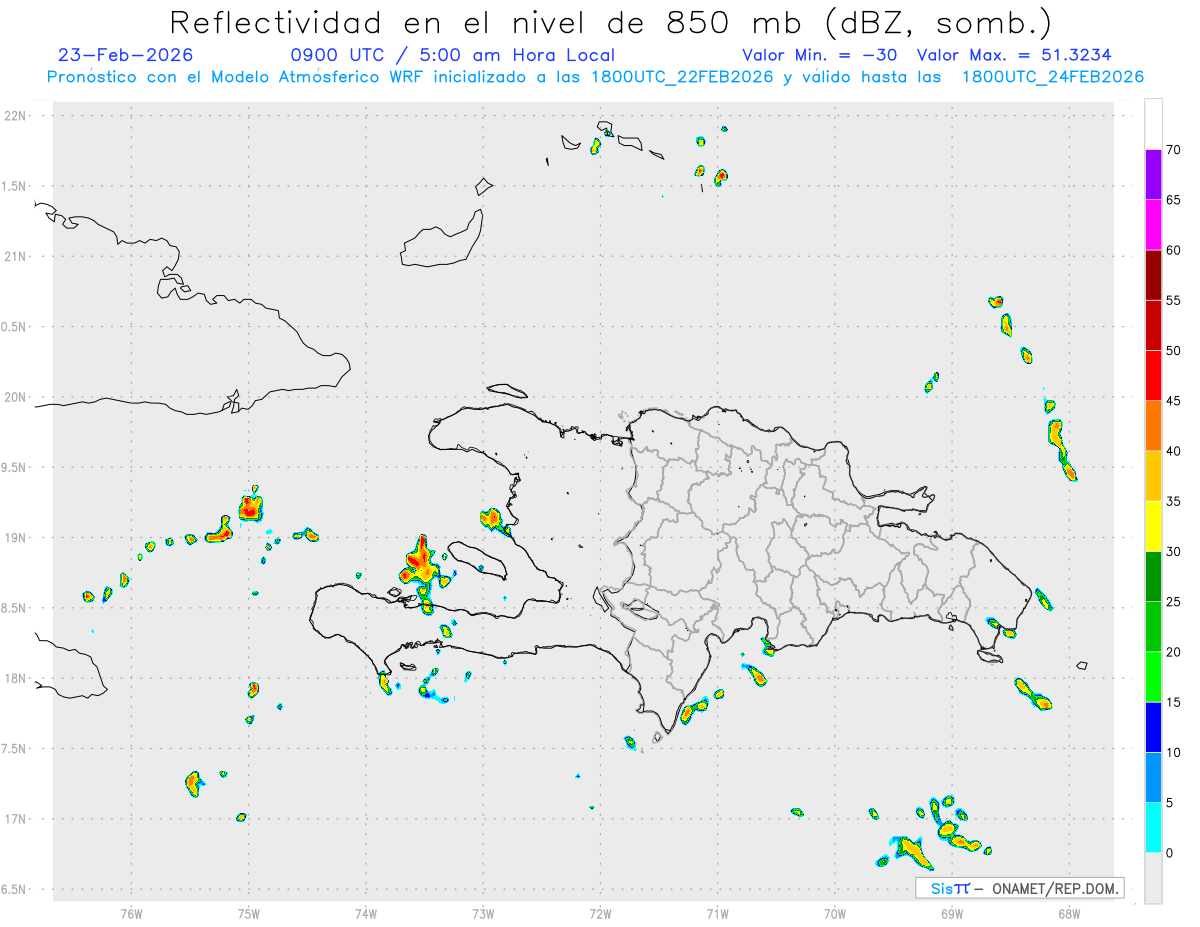Click the longitude label '70W'
The image size is (1200, 927).
(835, 913)
